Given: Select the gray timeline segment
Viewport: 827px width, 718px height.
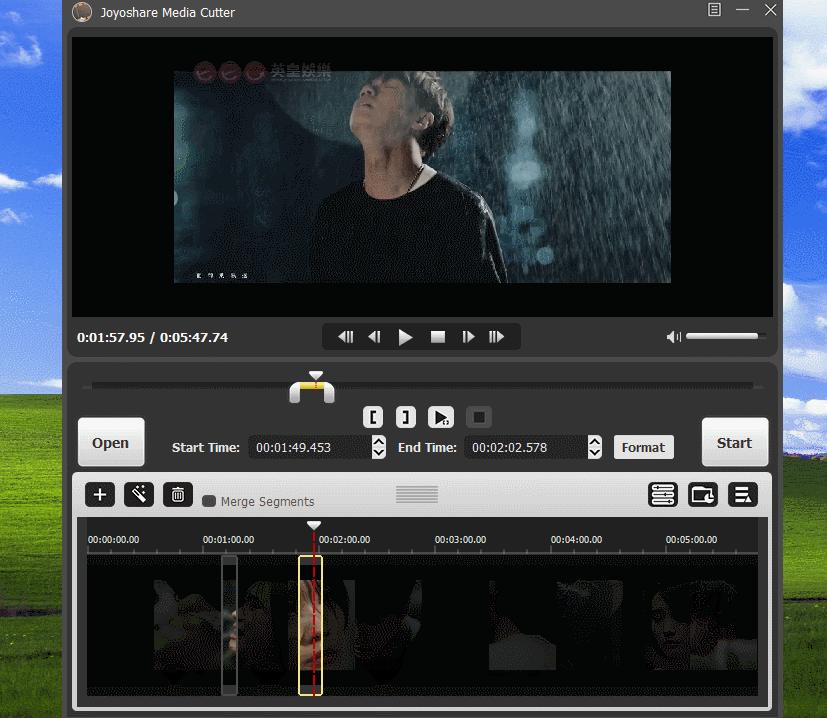Looking at the screenshot, I should [229, 625].
